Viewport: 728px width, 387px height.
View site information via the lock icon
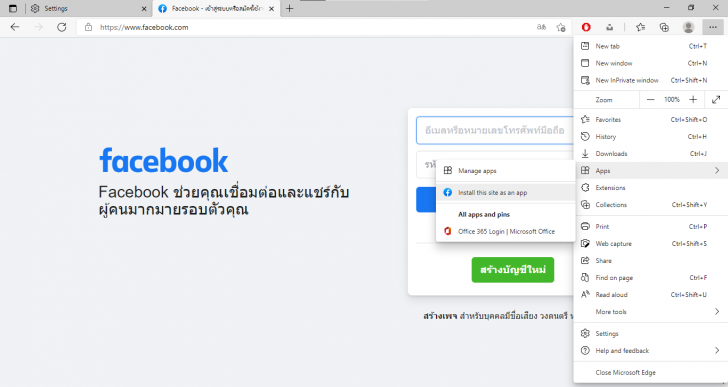pos(88,27)
